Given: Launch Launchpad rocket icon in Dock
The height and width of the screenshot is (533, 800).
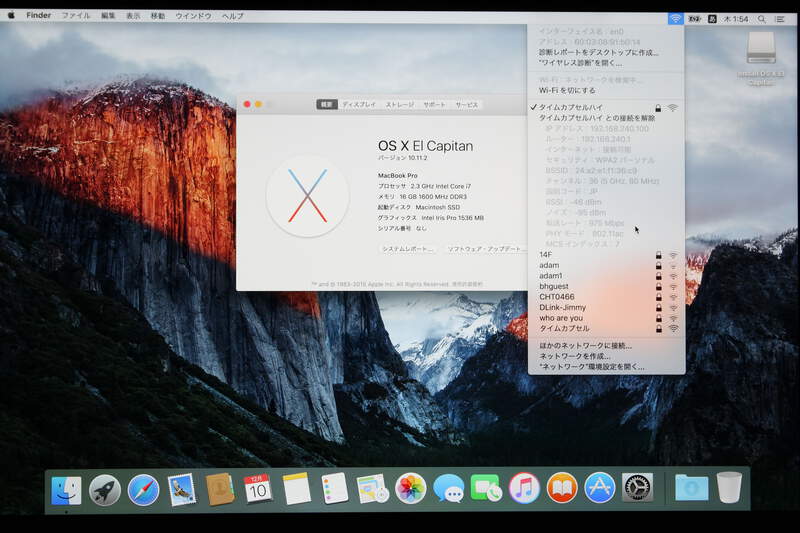Looking at the screenshot, I should tap(105, 489).
